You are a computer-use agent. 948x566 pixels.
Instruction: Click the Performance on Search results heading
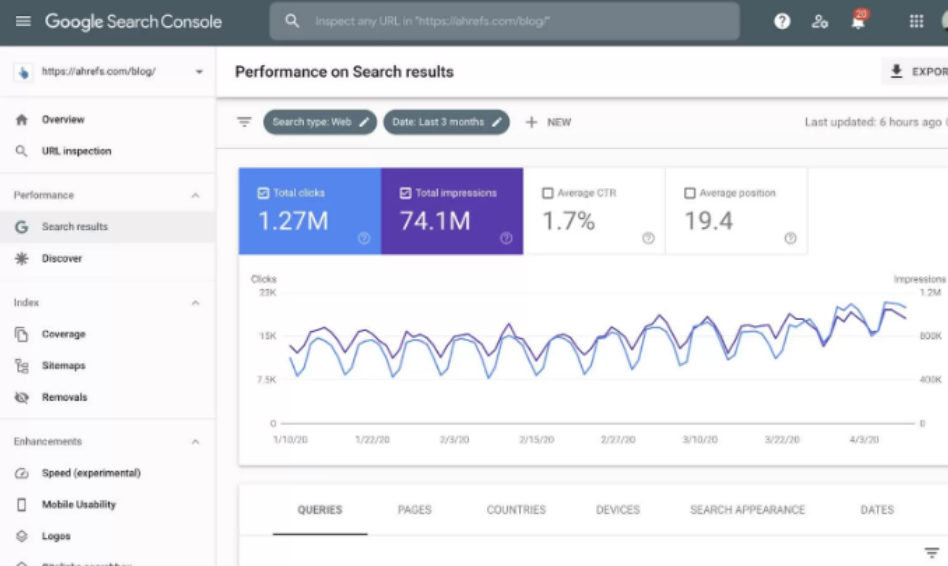coord(344,72)
